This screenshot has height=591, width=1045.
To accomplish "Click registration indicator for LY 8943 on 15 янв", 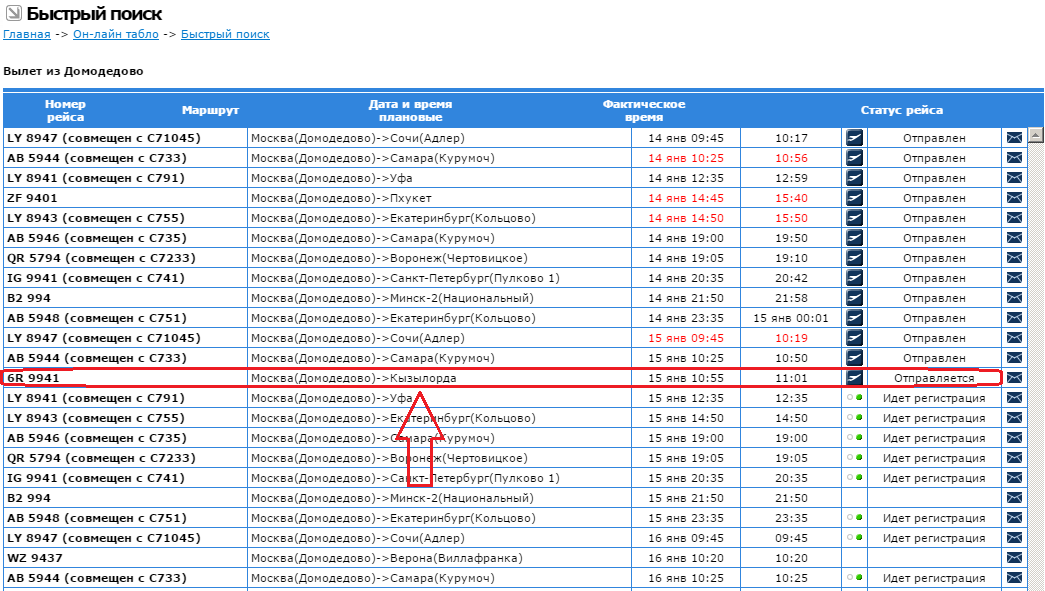I will 854,418.
